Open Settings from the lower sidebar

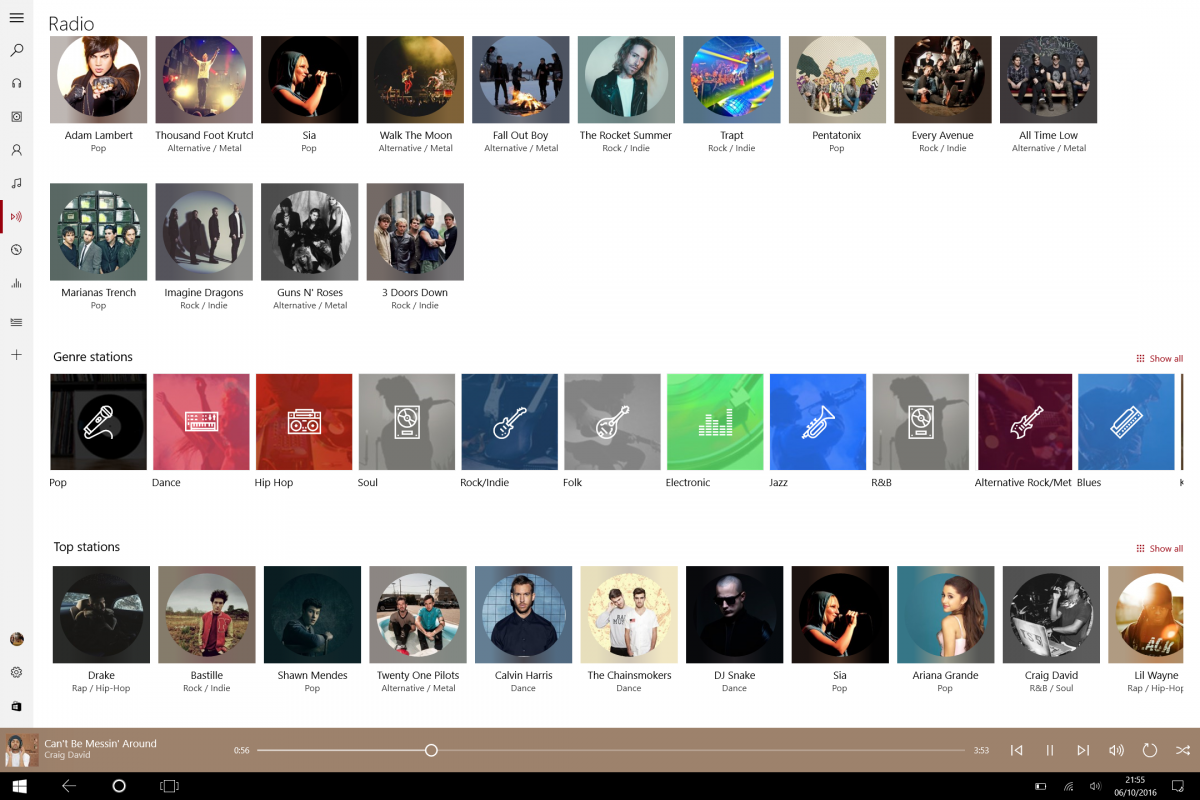point(16,673)
